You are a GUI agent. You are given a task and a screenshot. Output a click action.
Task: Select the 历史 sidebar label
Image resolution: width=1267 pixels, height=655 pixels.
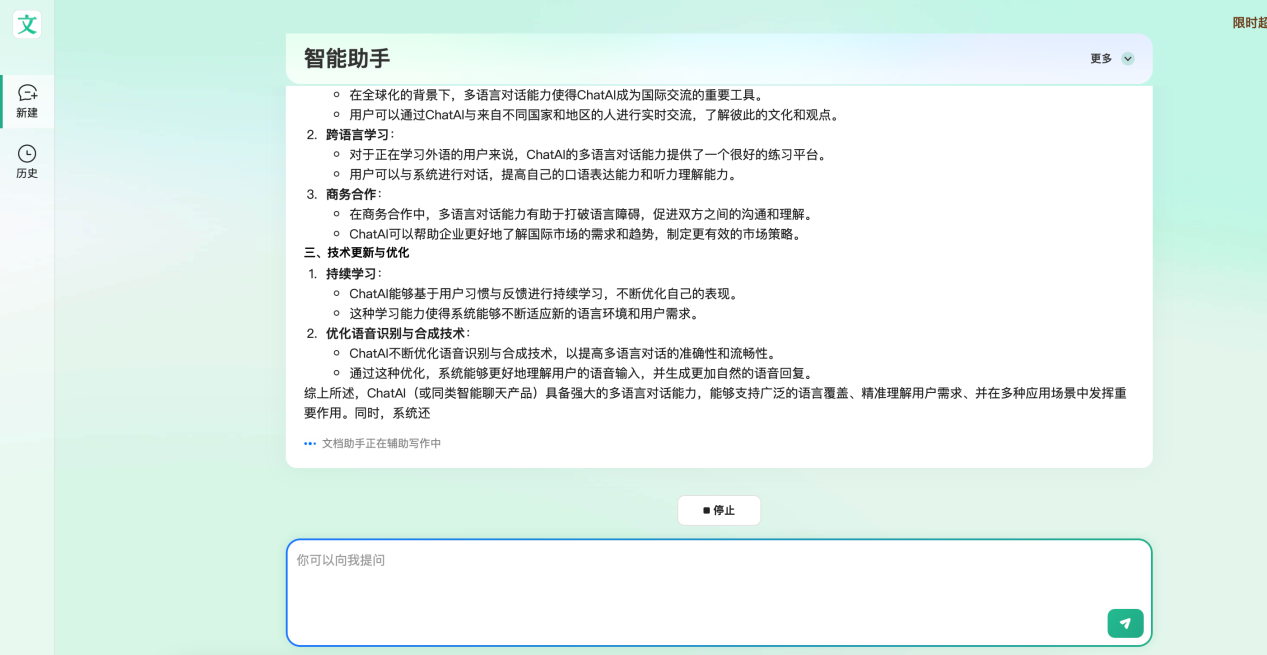tap(27, 173)
